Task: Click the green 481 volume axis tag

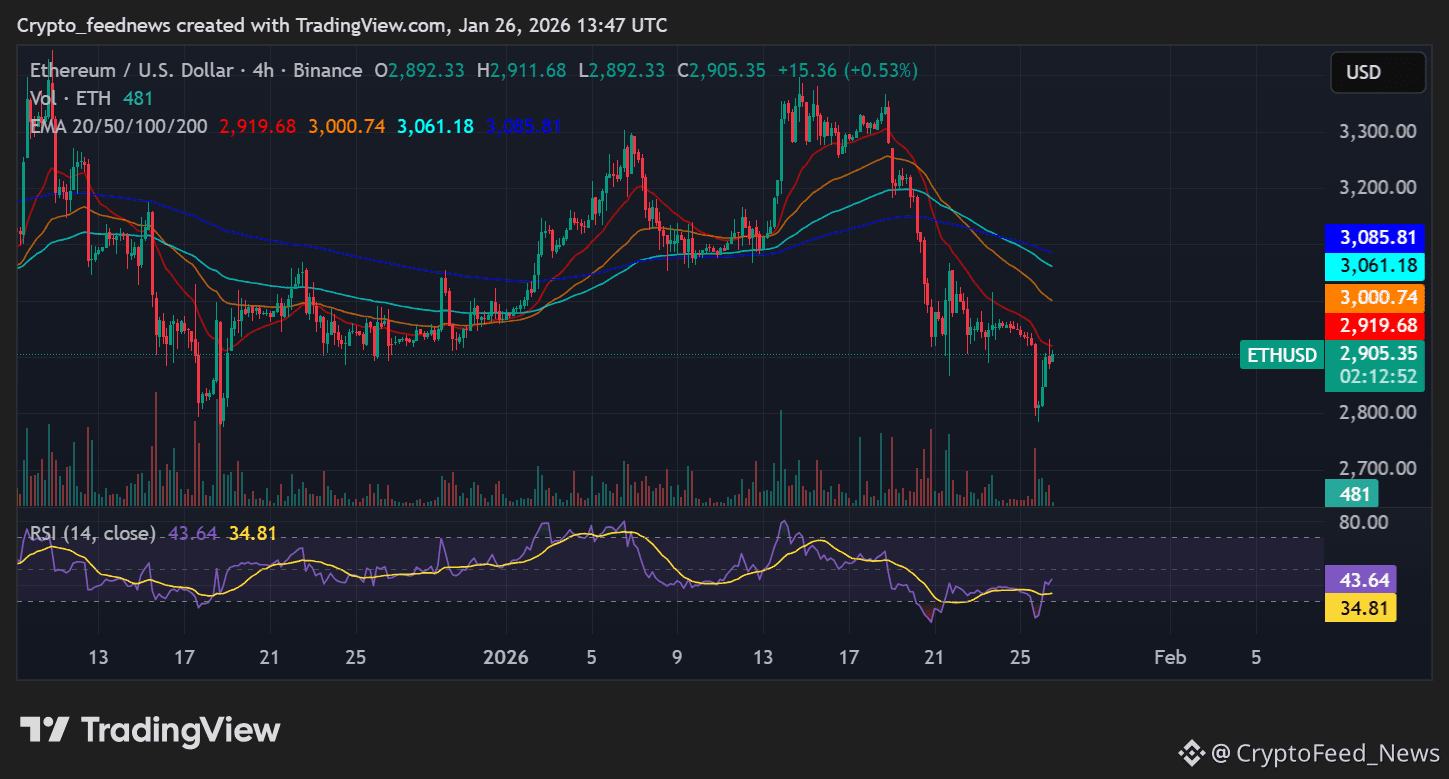Action: coord(1354,494)
